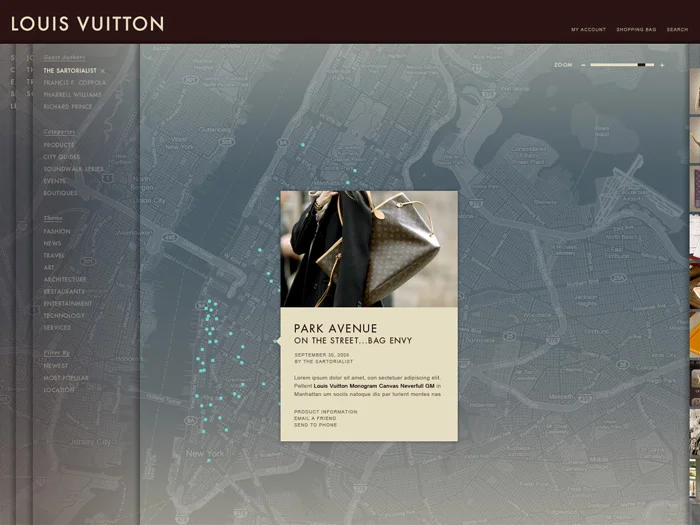Sort by Newest
Image resolution: width=700 pixels, height=525 pixels.
(56, 366)
